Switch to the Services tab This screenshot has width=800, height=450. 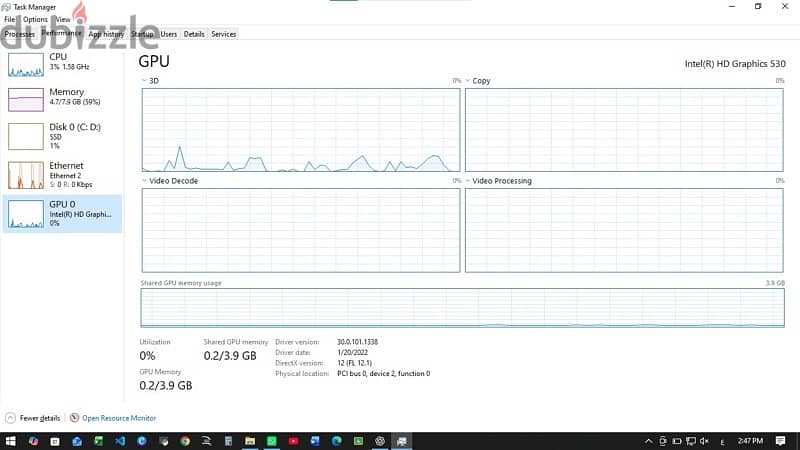[x=223, y=34]
